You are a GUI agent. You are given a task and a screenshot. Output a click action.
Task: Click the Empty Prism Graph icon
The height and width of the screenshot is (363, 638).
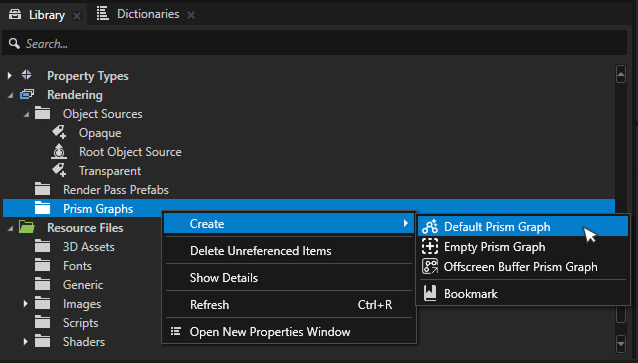[430, 246]
